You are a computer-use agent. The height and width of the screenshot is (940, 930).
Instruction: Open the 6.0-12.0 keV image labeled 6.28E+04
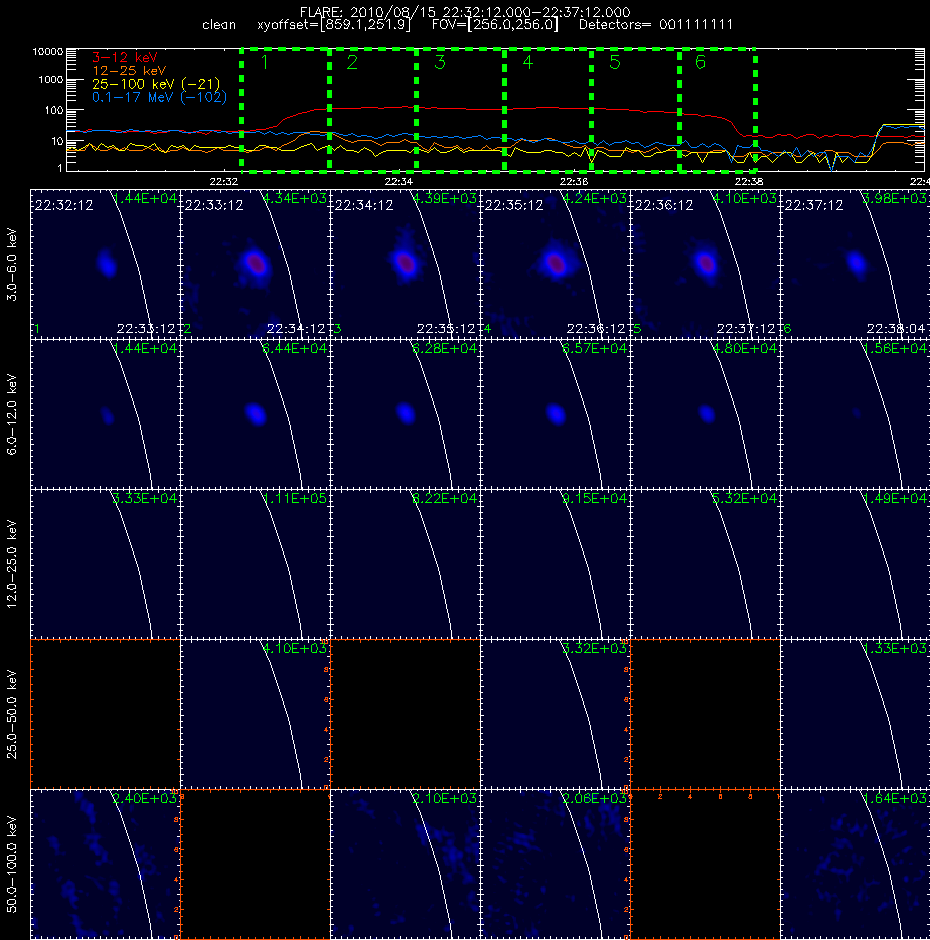click(405, 414)
